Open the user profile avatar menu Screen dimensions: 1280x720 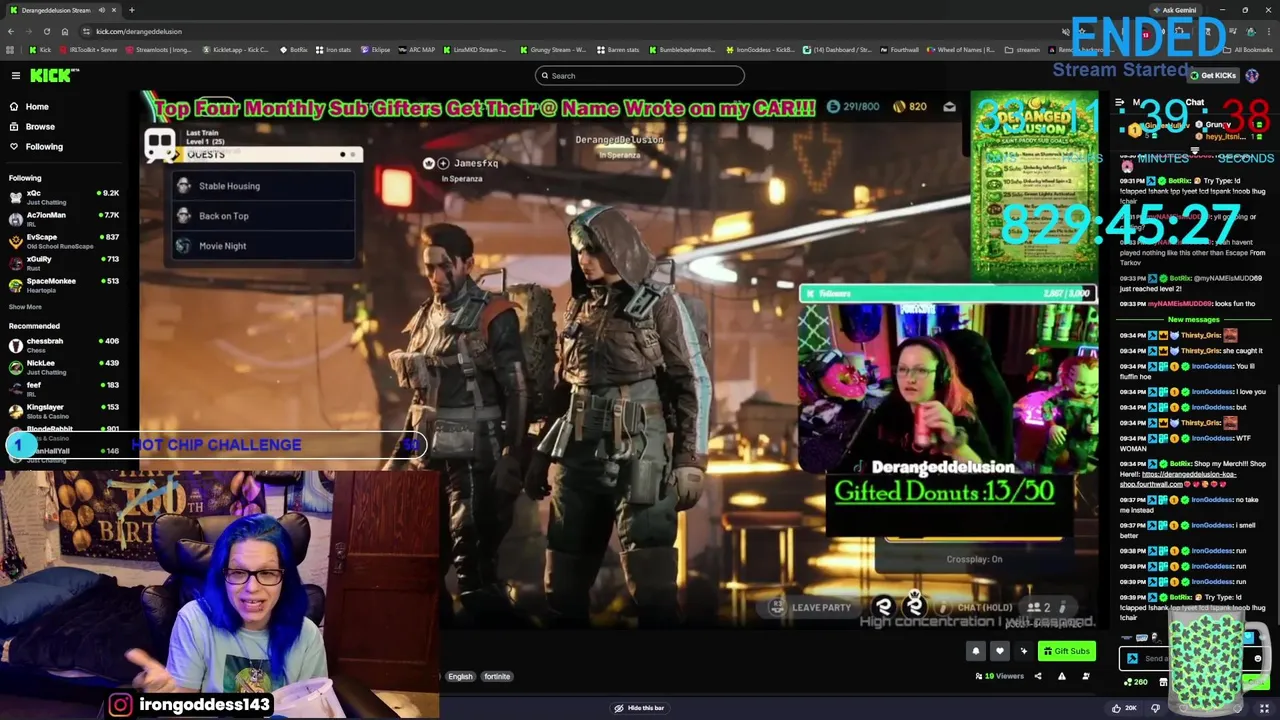pyautogui.click(x=1252, y=75)
